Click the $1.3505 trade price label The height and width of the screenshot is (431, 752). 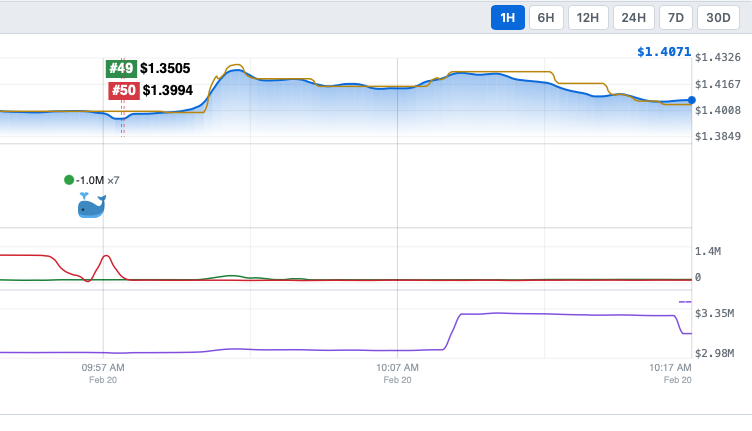pos(165,69)
